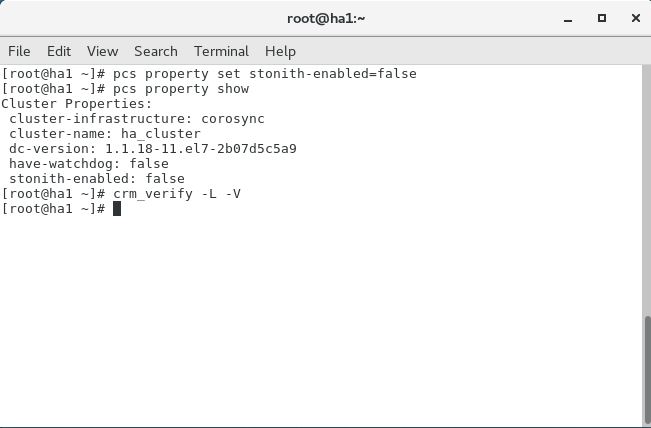Maximize the terminal window
The height and width of the screenshot is (428, 651).
602,18
